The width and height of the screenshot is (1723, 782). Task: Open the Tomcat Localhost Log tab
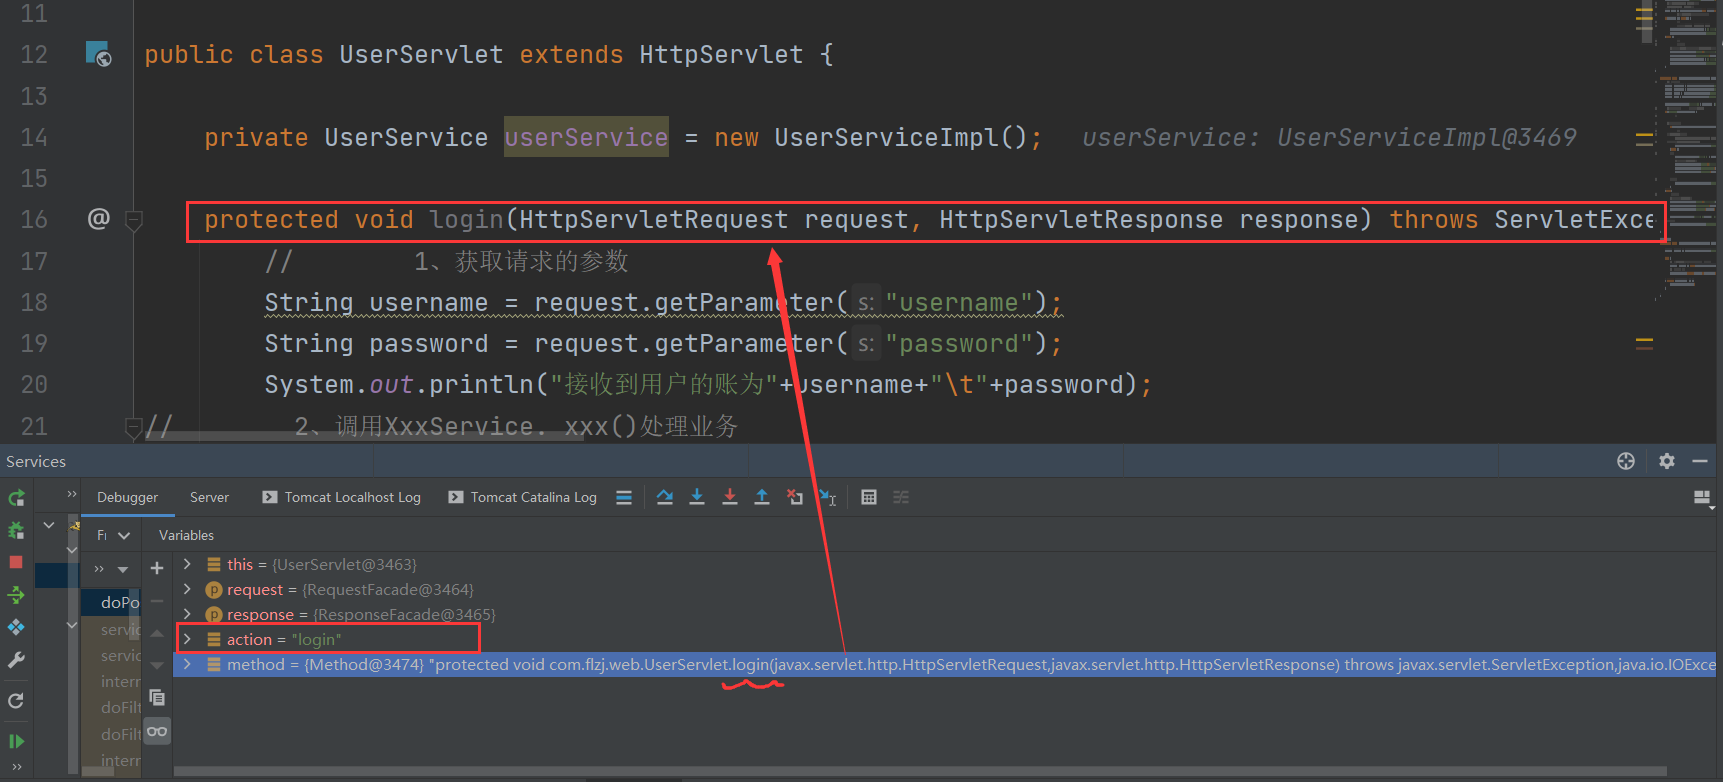(341, 497)
